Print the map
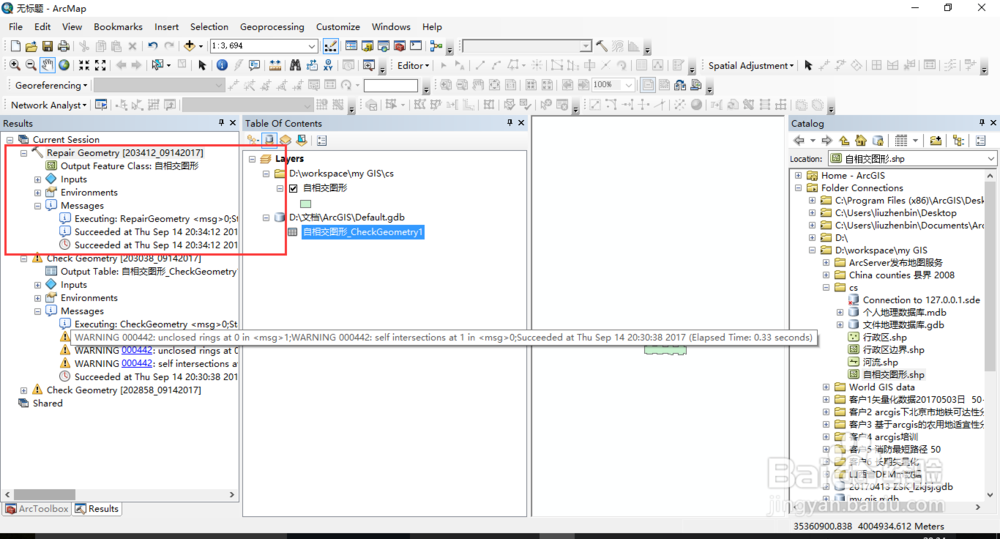This screenshot has width=1000, height=539. 63,46
